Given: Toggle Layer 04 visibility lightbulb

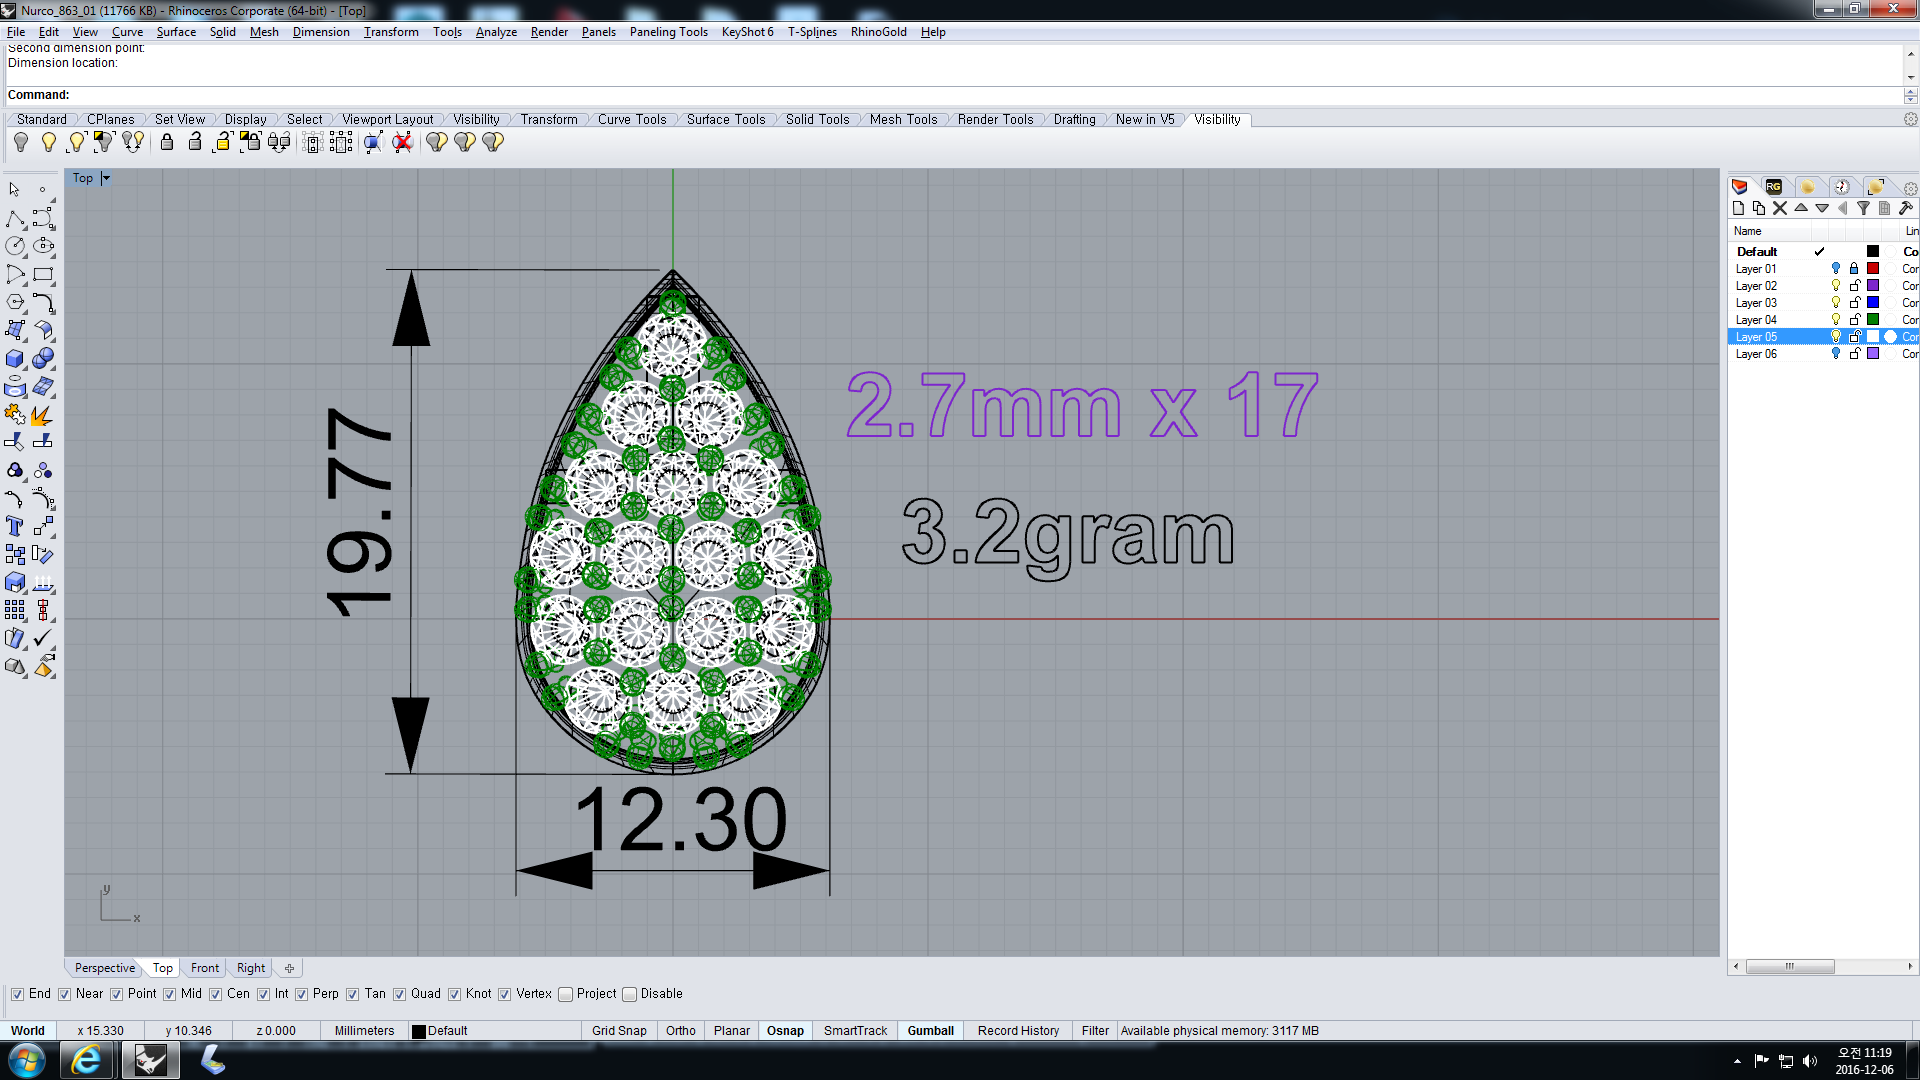Looking at the screenshot, I should point(1836,320).
